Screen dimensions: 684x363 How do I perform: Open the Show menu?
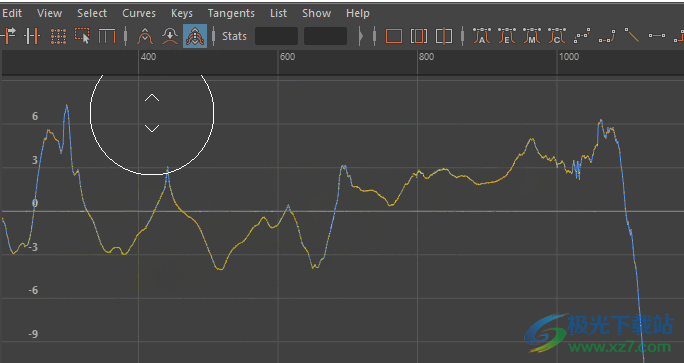316,13
